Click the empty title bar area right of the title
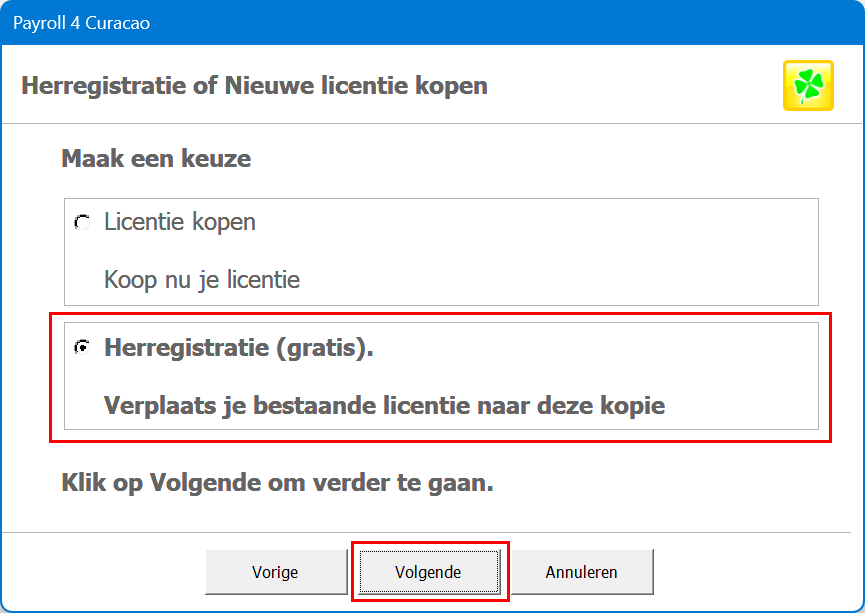Viewport: 865px width, 613px height. click(500, 22)
